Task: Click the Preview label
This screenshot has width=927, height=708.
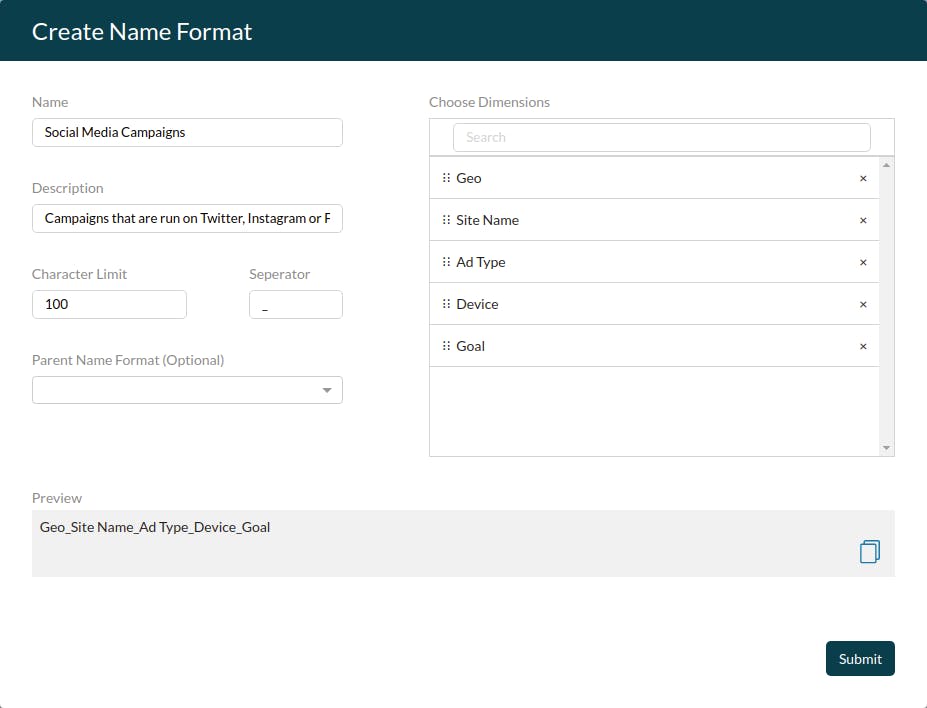Action: pos(57,498)
